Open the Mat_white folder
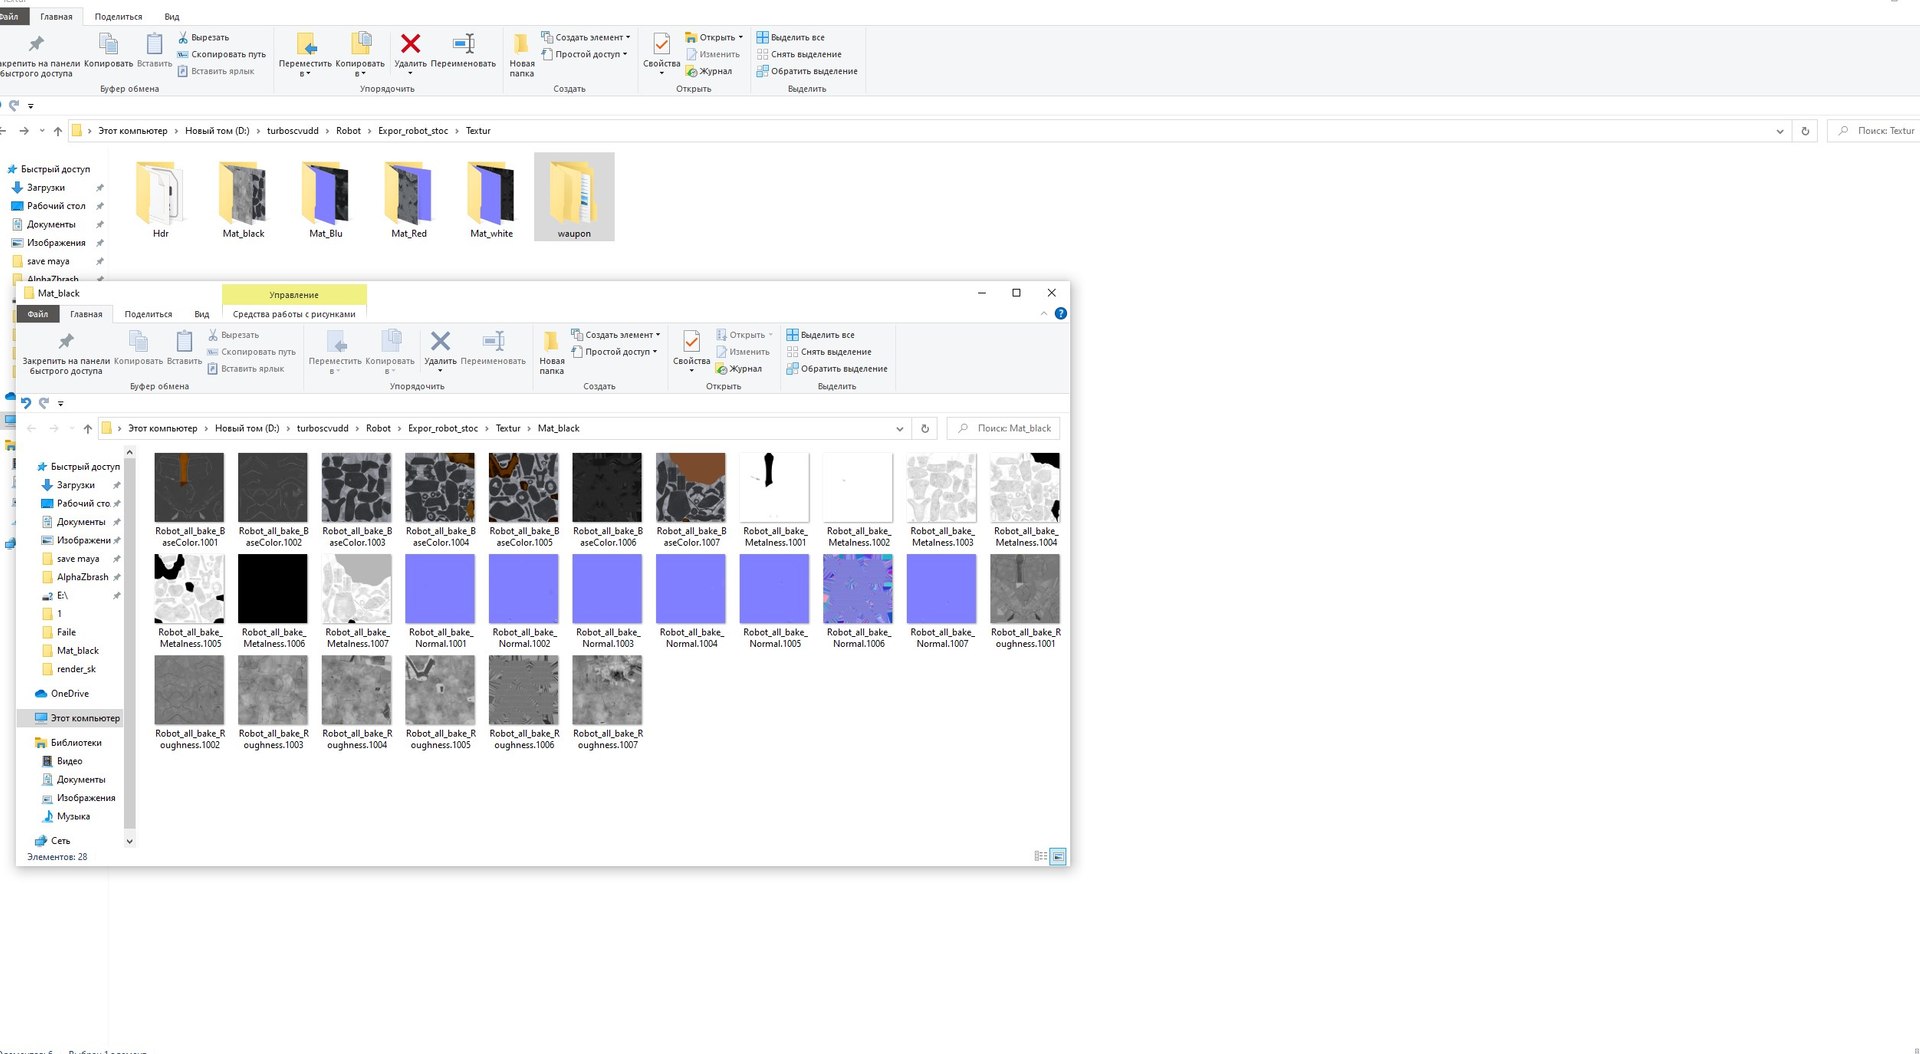This screenshot has width=1920, height=1054. click(x=491, y=198)
